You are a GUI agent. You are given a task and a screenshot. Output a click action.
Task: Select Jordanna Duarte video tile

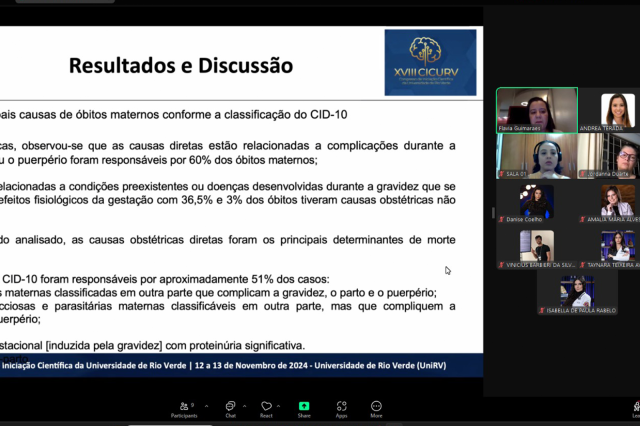(x=617, y=156)
